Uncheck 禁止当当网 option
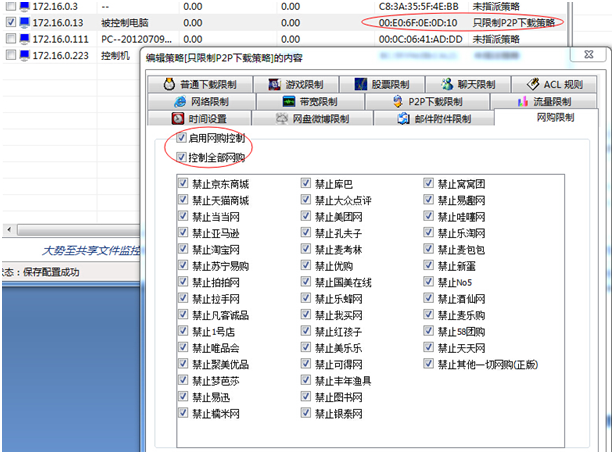The width and height of the screenshot is (614, 454). 183,216
